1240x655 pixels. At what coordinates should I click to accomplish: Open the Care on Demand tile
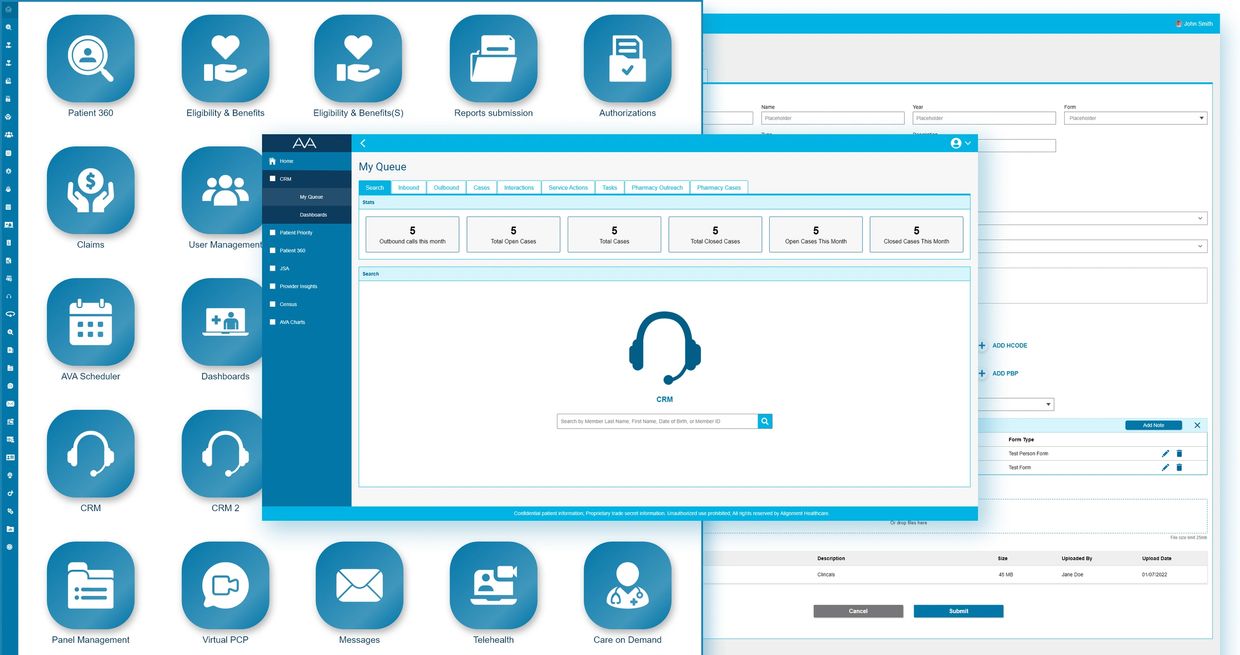627,586
